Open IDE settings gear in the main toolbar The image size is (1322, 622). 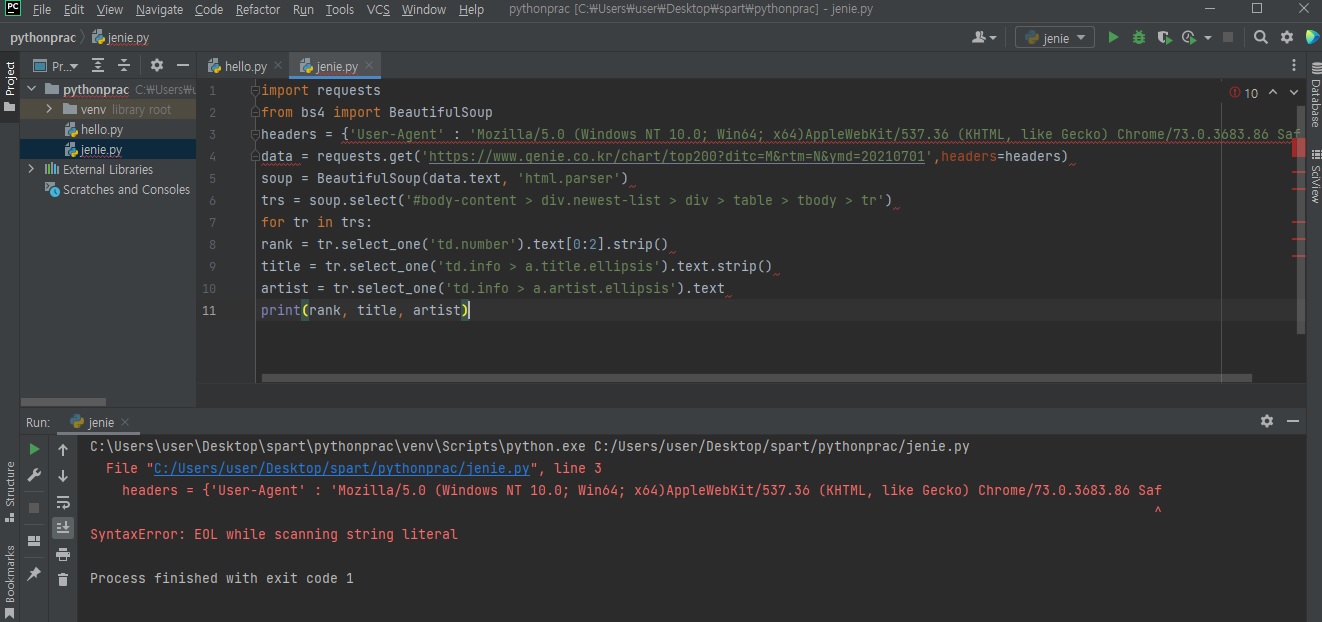(x=1287, y=37)
